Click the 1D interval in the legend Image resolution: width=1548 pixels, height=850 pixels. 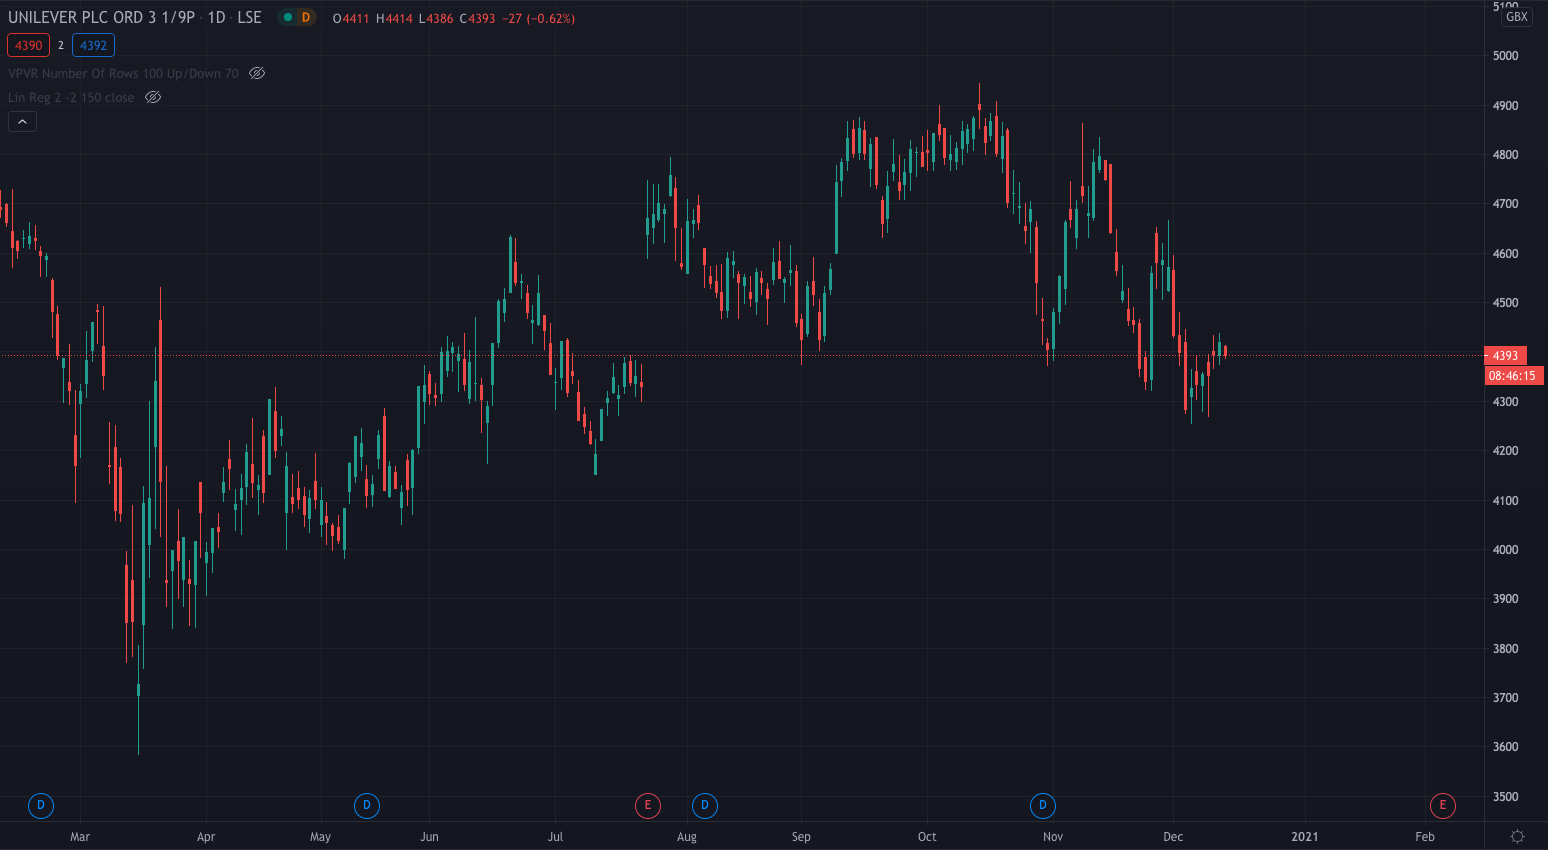(x=216, y=17)
